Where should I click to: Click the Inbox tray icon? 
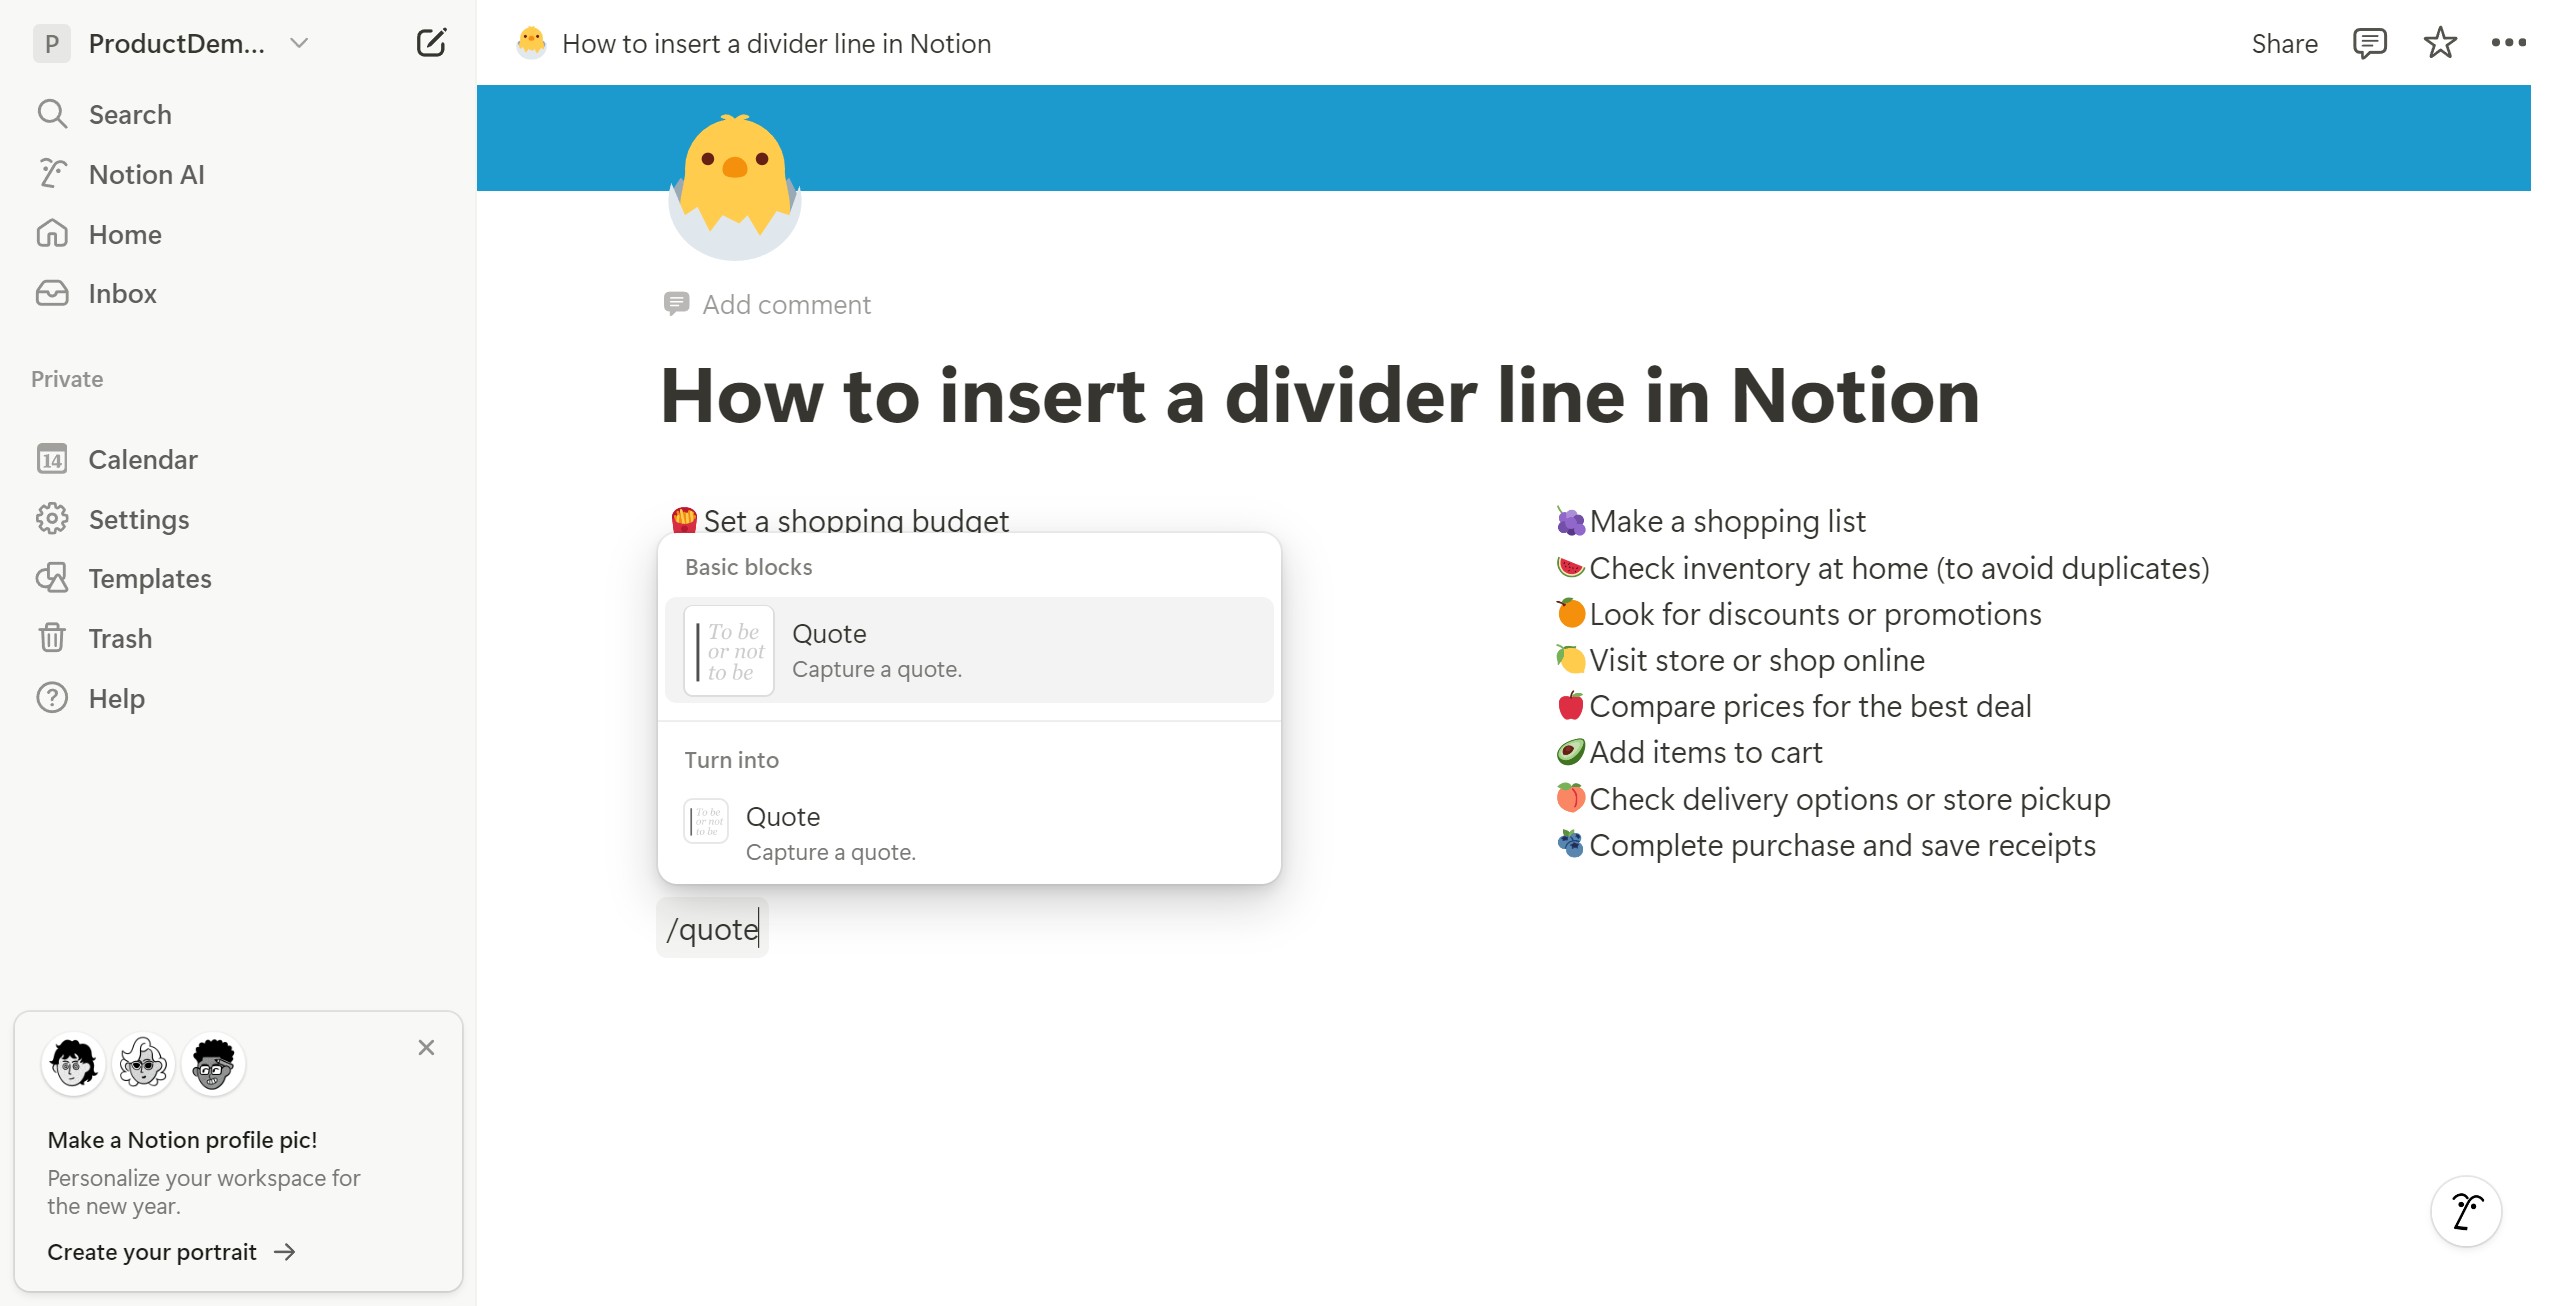pos(52,293)
